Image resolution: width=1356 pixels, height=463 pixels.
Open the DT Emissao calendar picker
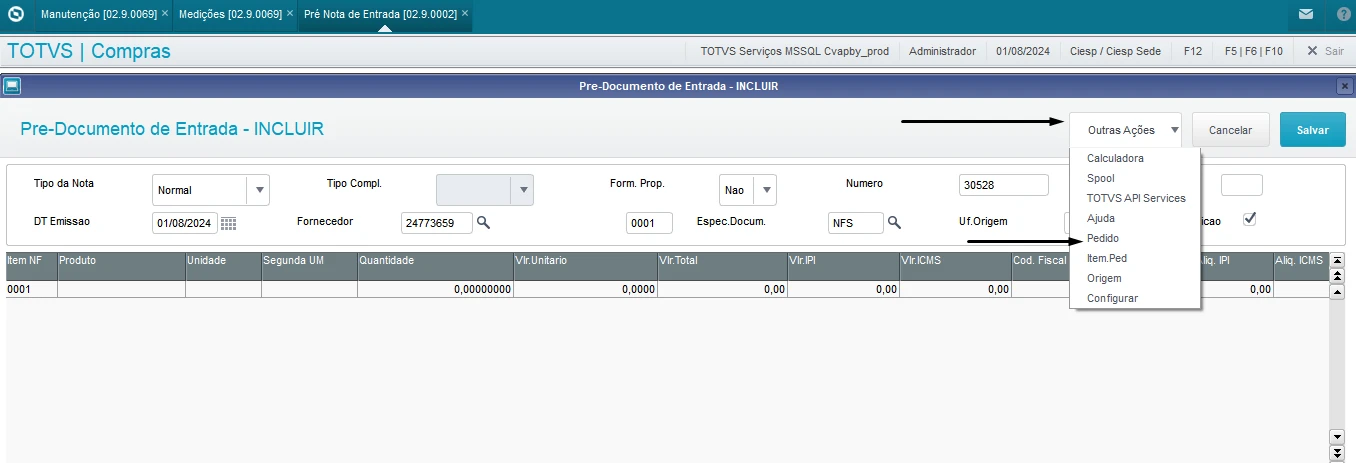228,223
